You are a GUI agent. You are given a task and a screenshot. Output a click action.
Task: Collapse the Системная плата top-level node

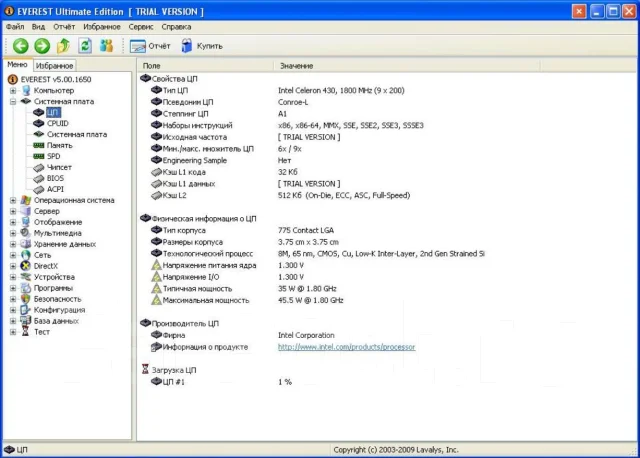click(13, 102)
